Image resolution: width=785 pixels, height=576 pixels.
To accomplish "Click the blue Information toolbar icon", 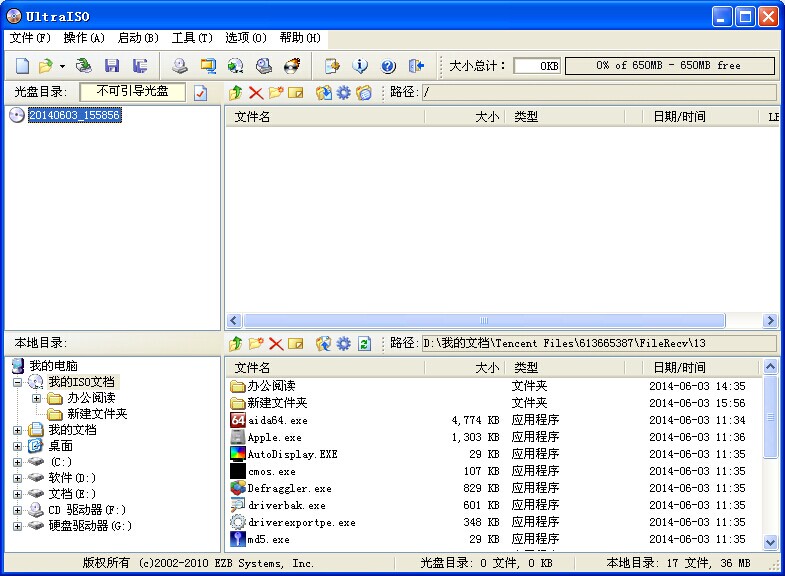I will (x=360, y=66).
